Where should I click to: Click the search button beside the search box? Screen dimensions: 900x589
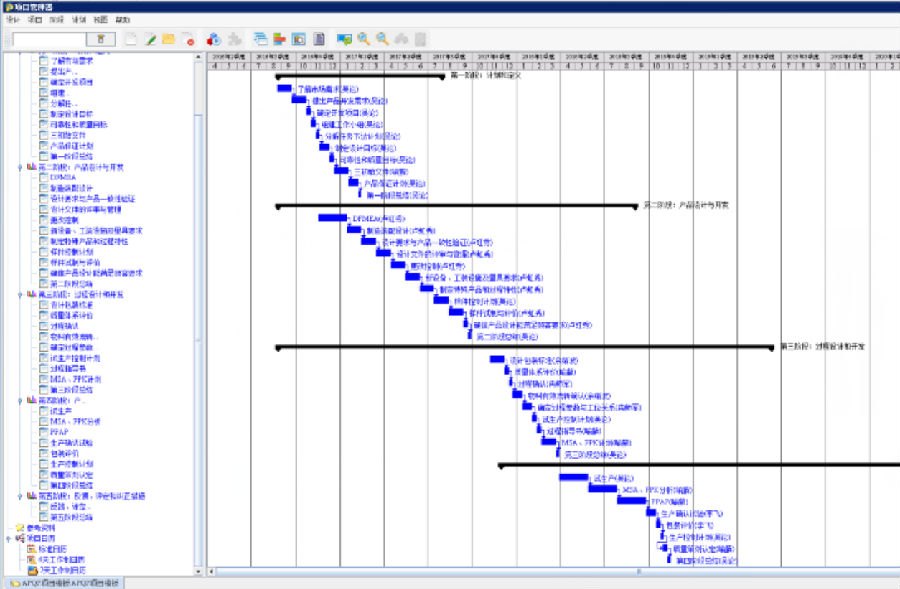click(x=100, y=39)
